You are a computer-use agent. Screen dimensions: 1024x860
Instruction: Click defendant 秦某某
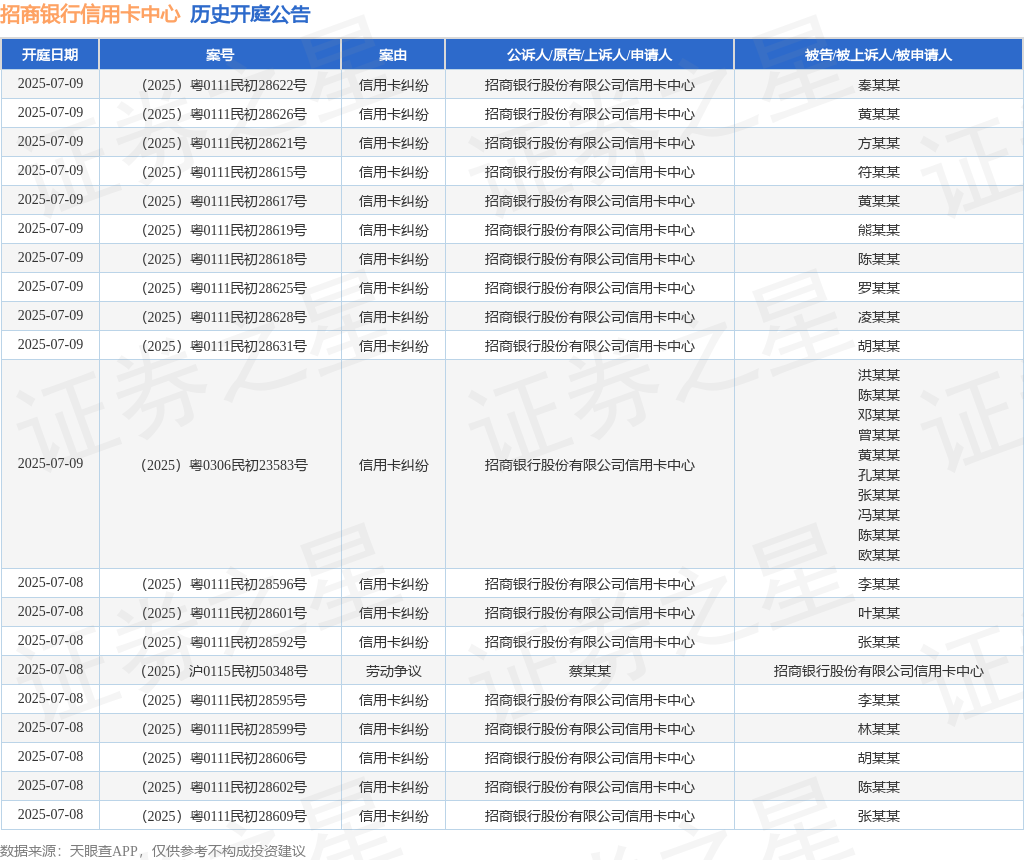[x=878, y=85]
